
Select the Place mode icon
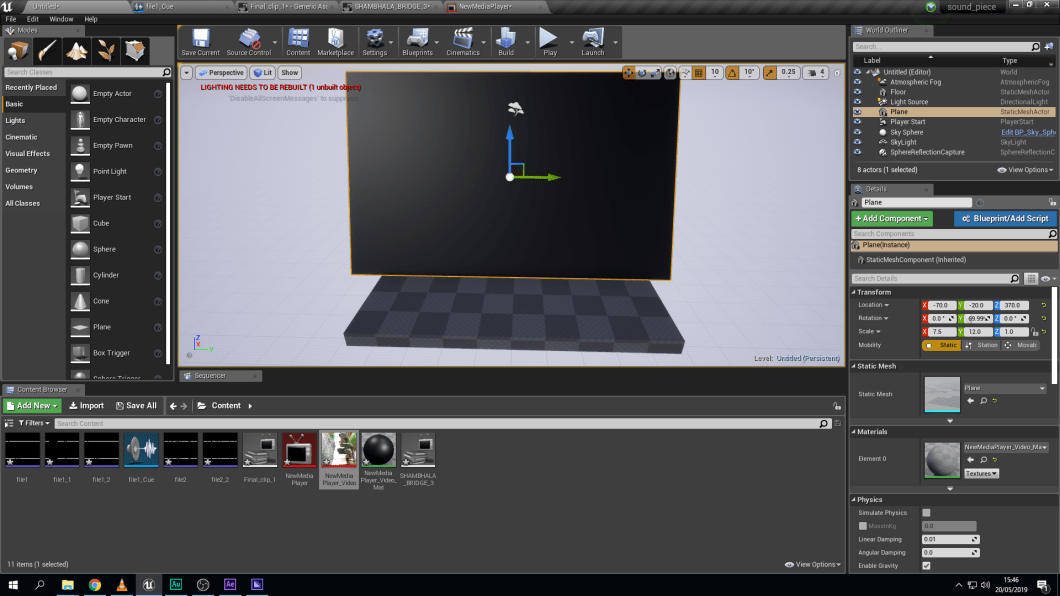pyautogui.click(x=18, y=51)
